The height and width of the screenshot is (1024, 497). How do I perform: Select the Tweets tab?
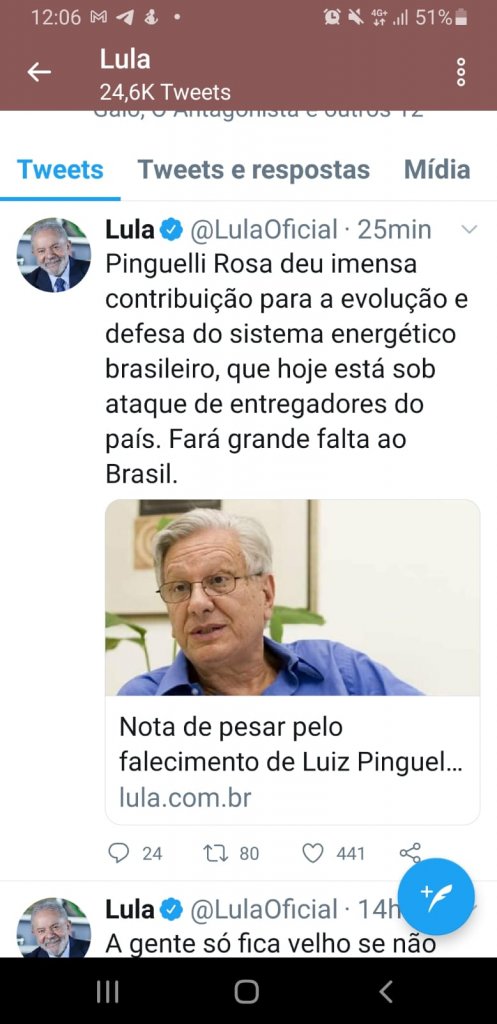click(x=60, y=170)
